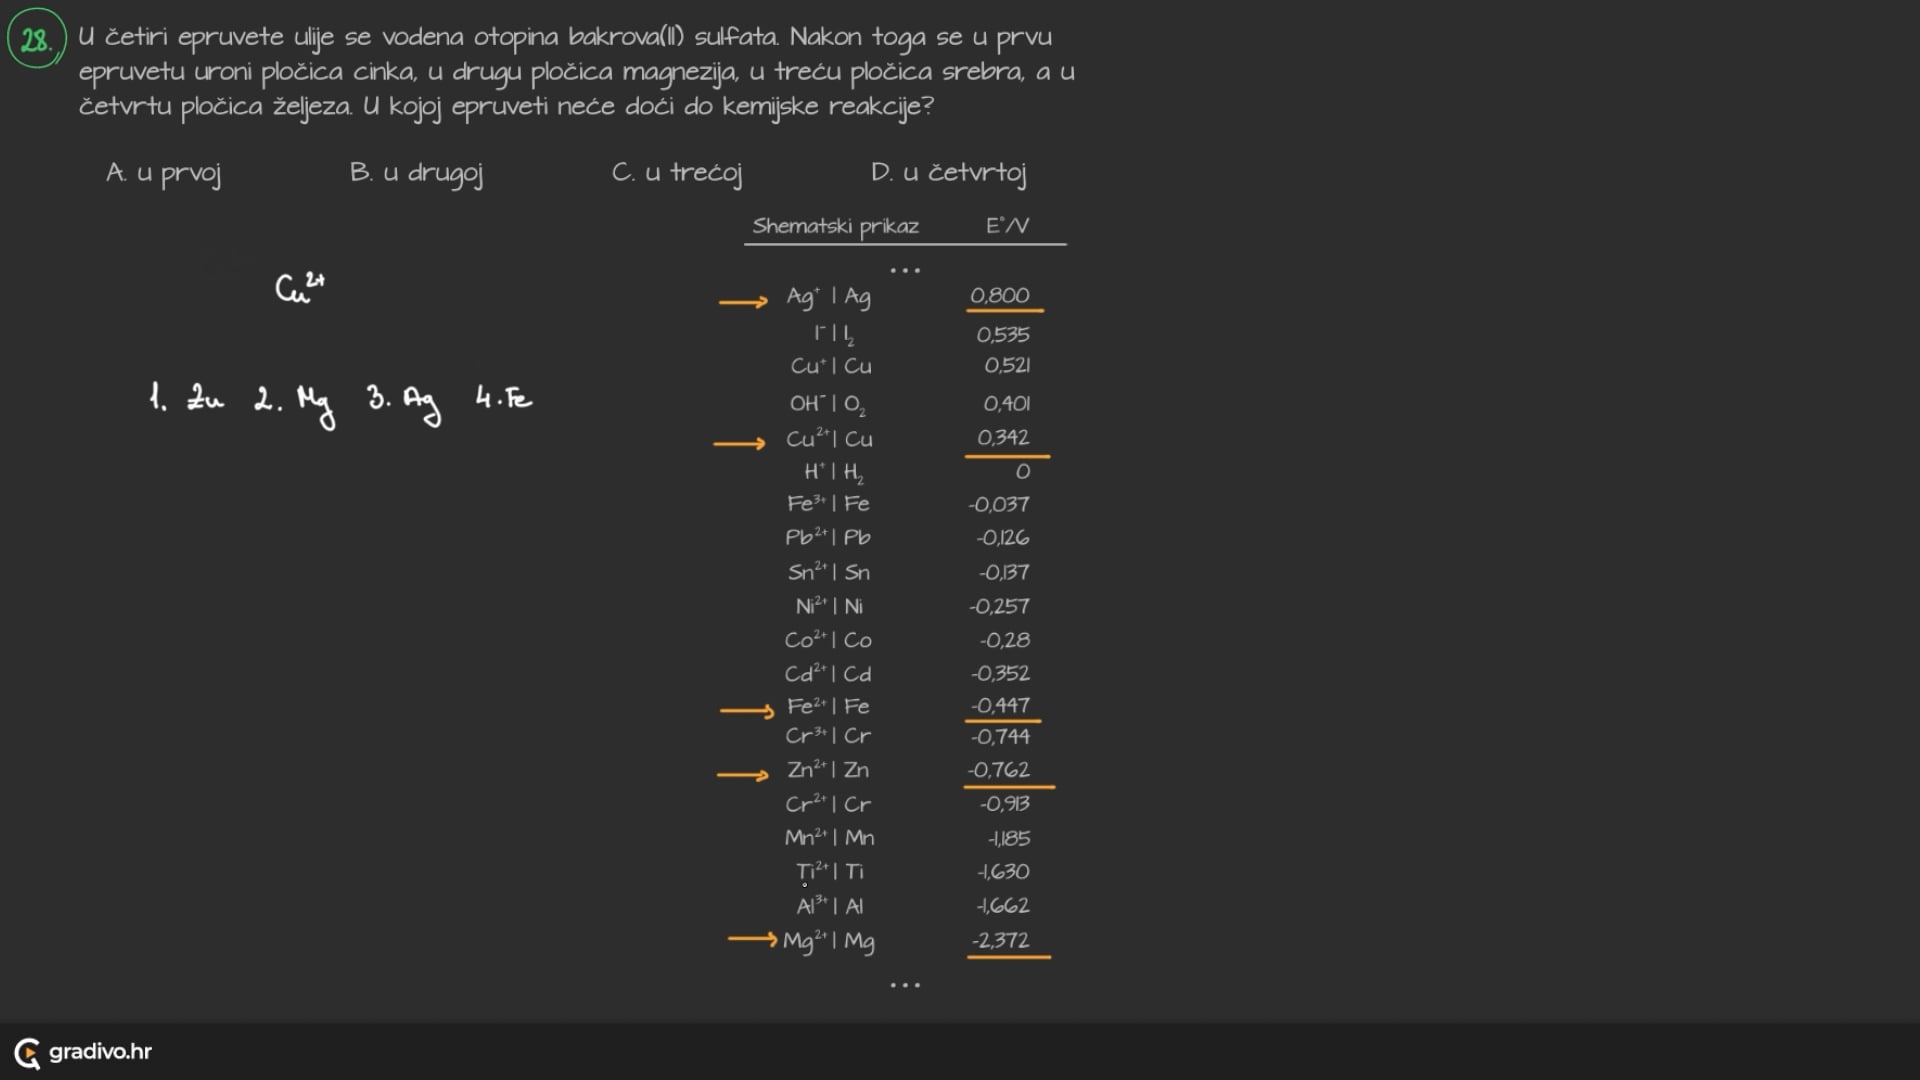Click the orange arrow beside Mg2+ | Mg
This screenshot has height=1080, width=1920.
(x=752, y=939)
